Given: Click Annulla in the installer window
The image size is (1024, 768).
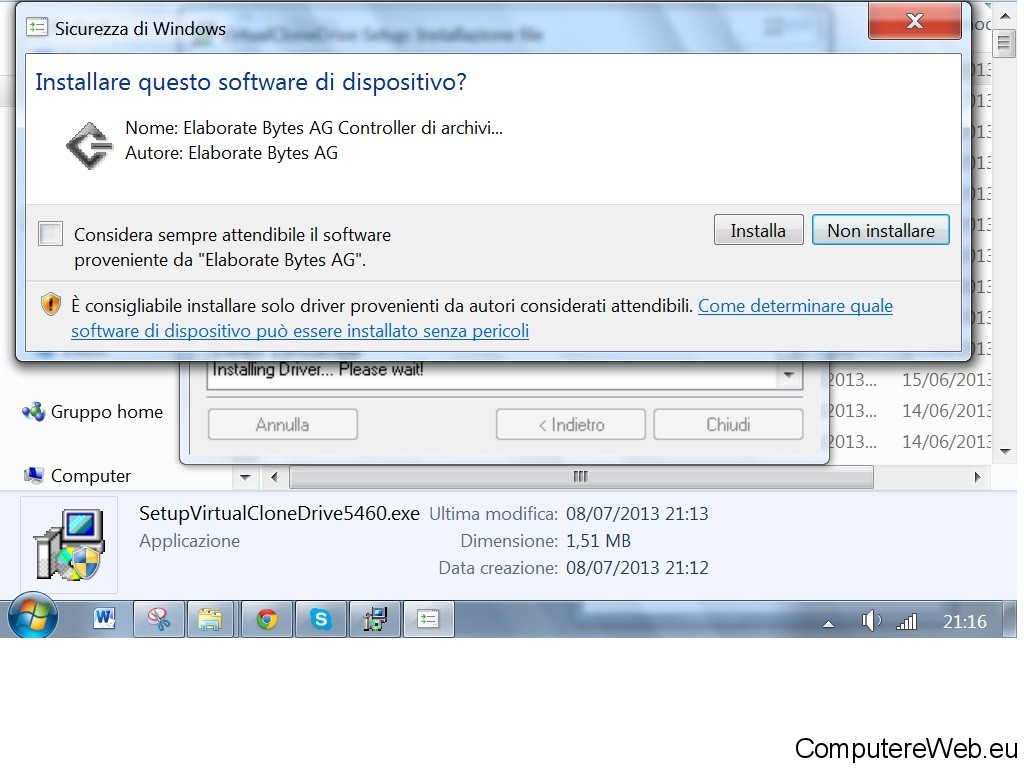Looking at the screenshot, I should [282, 424].
